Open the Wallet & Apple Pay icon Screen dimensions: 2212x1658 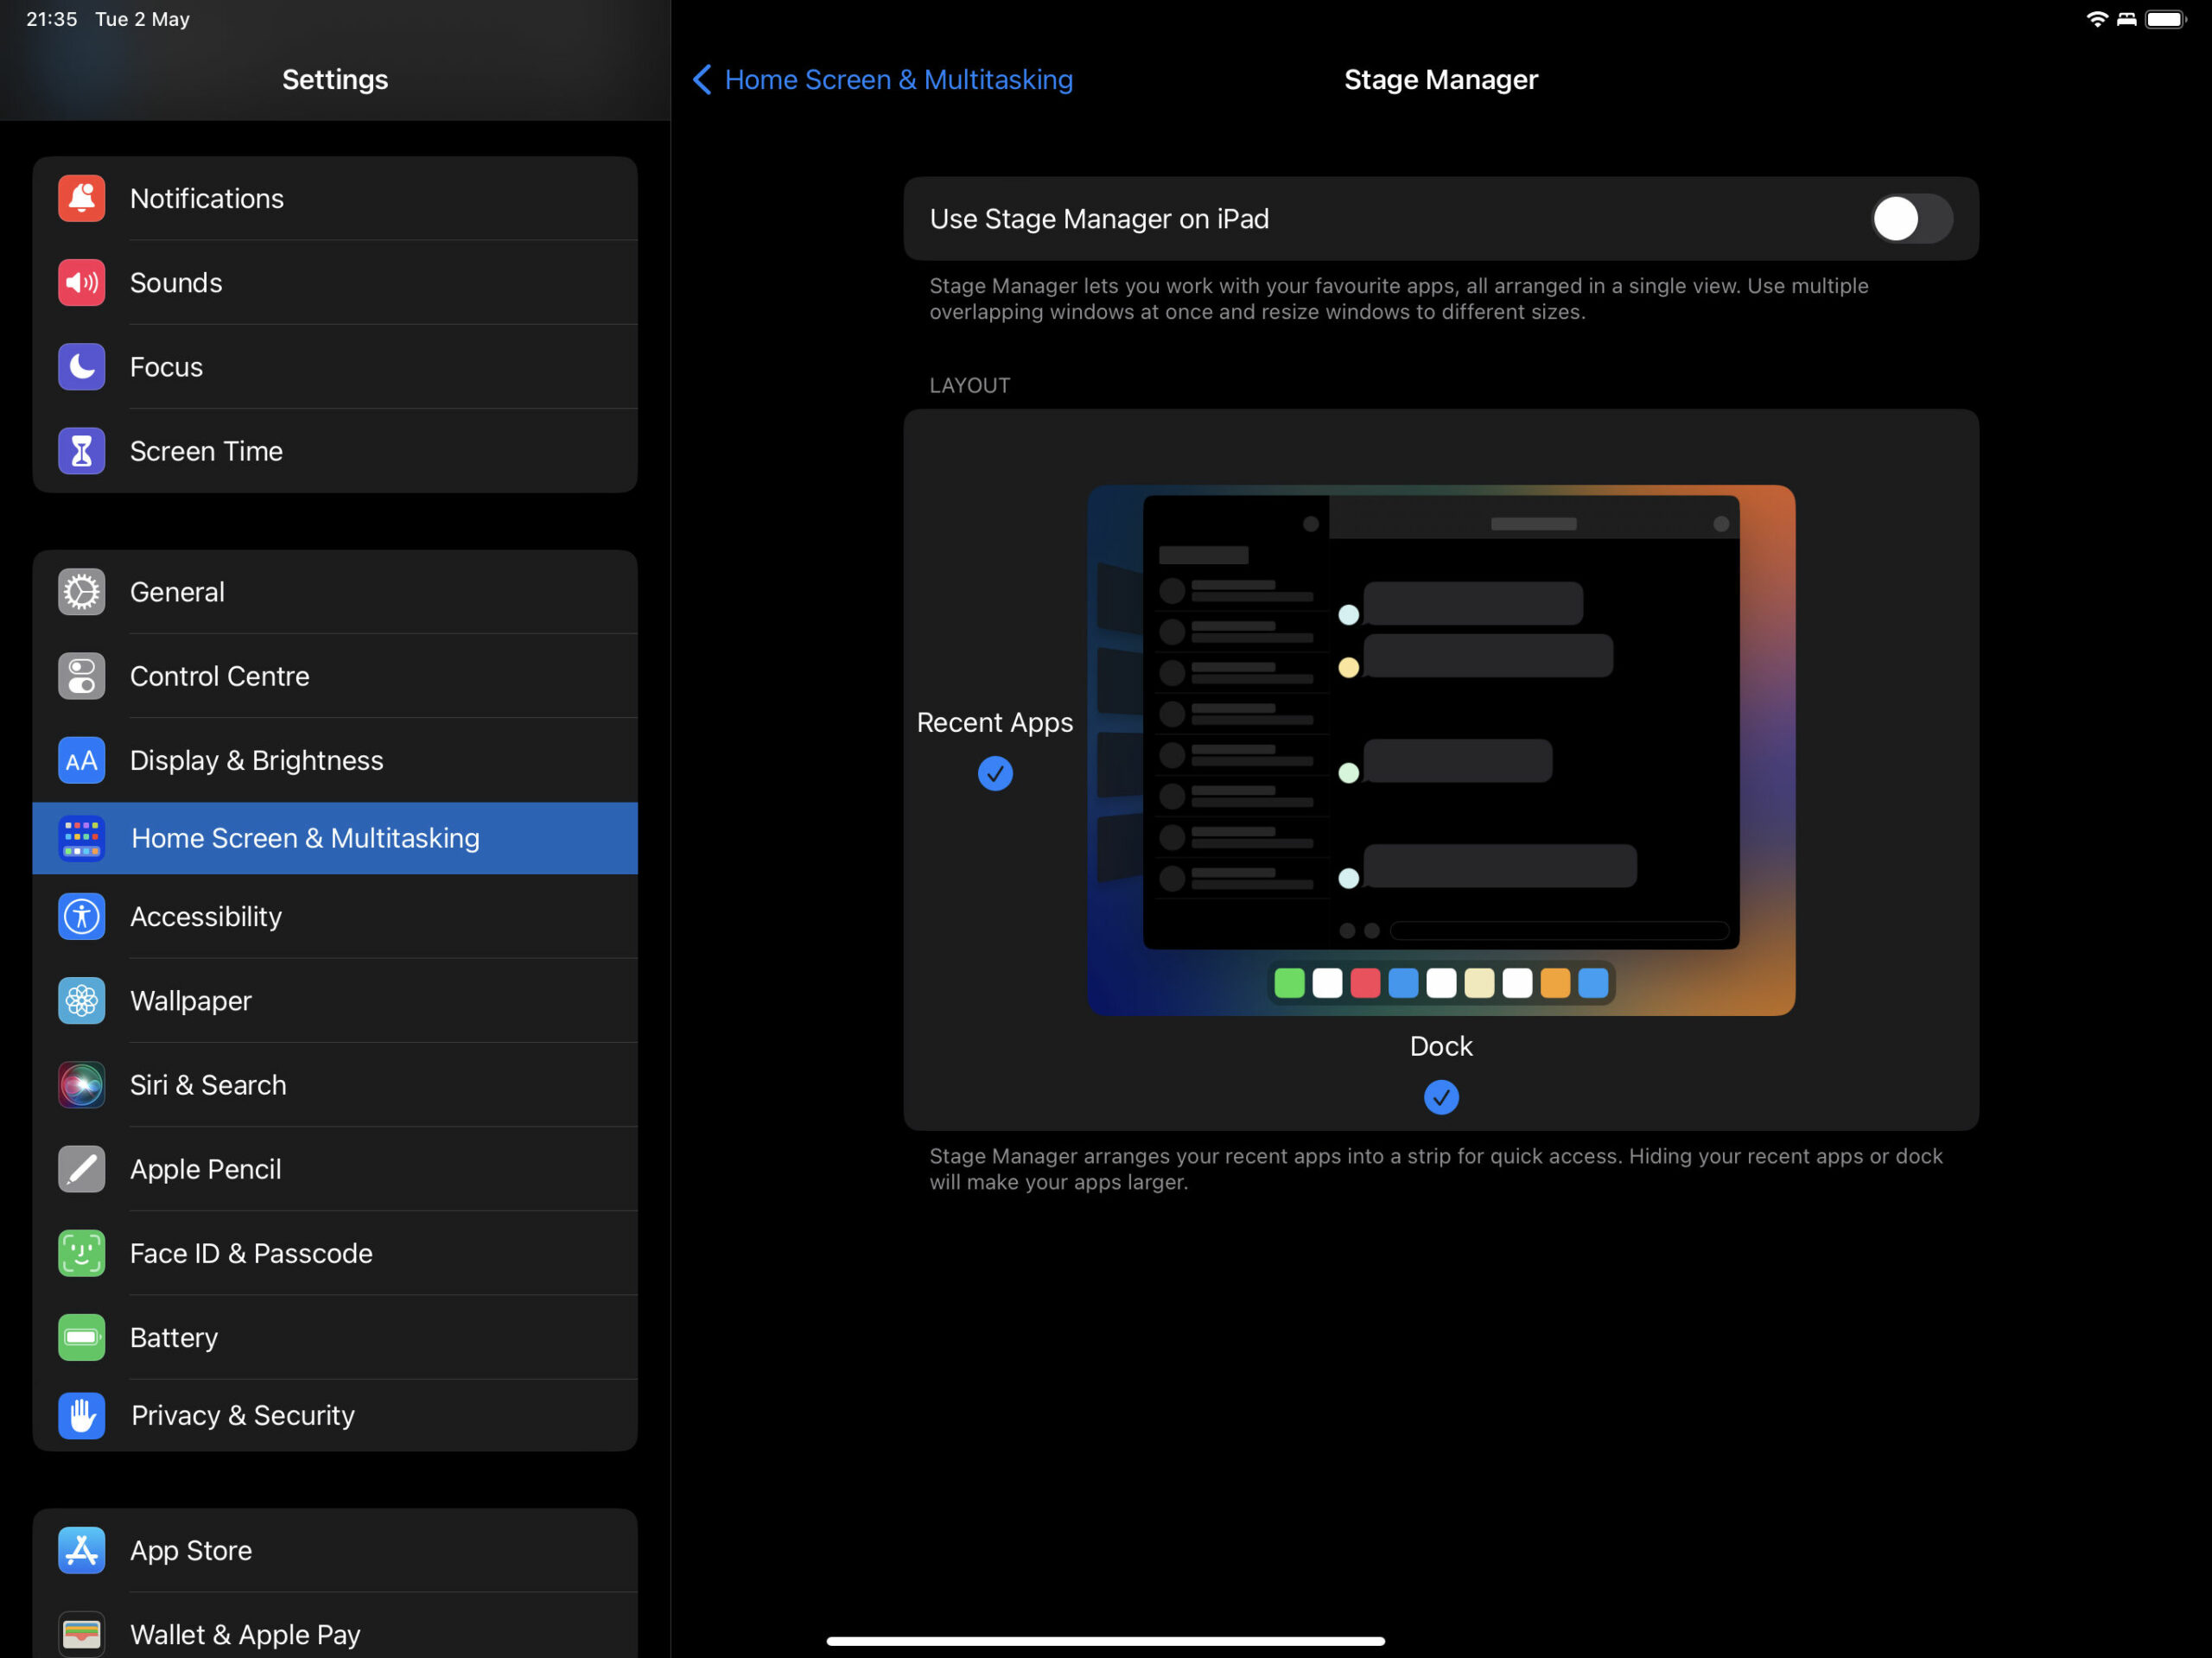pyautogui.click(x=81, y=1634)
